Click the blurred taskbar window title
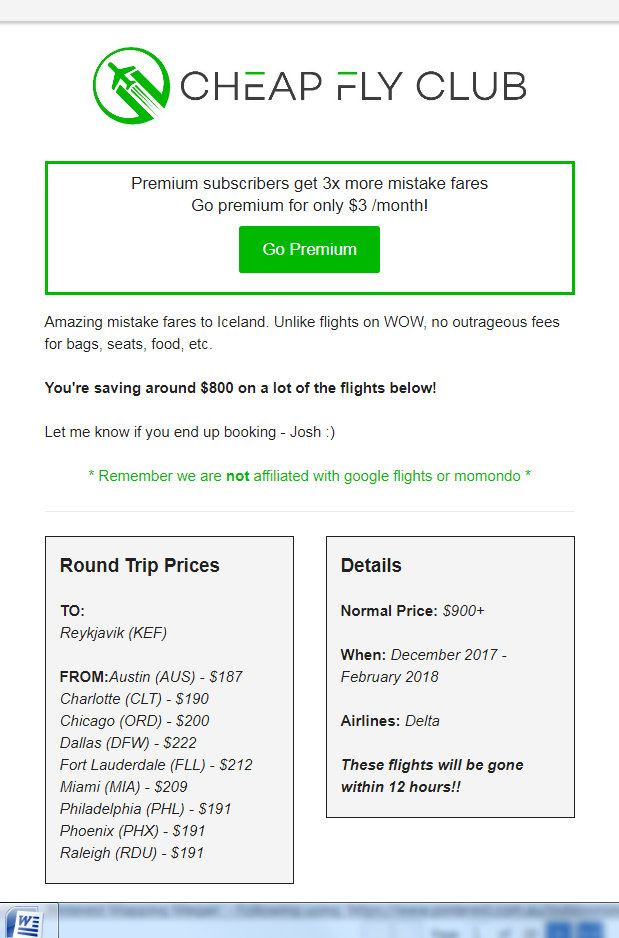619x938 pixels. coord(323,912)
